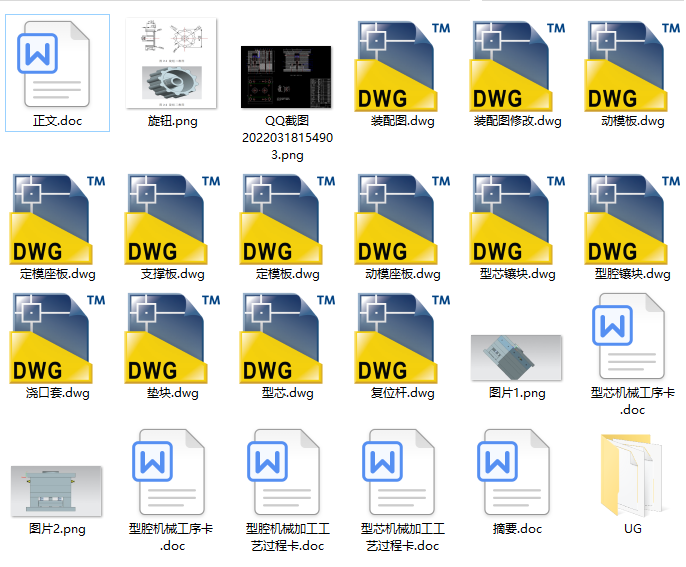The image size is (686, 567).
Task: Click the file name label 型芯机械工序卡.doc
Action: coord(633,401)
